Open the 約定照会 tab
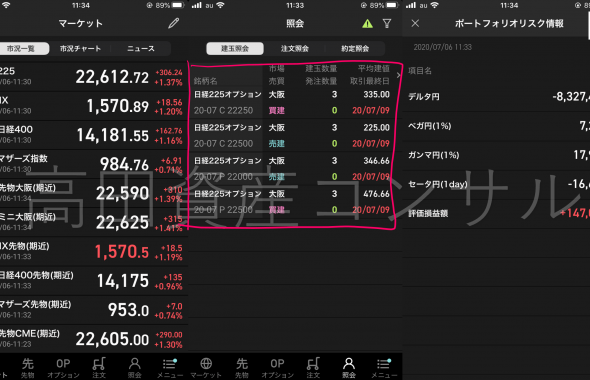The height and width of the screenshot is (380, 590). pyautogui.click(x=355, y=49)
